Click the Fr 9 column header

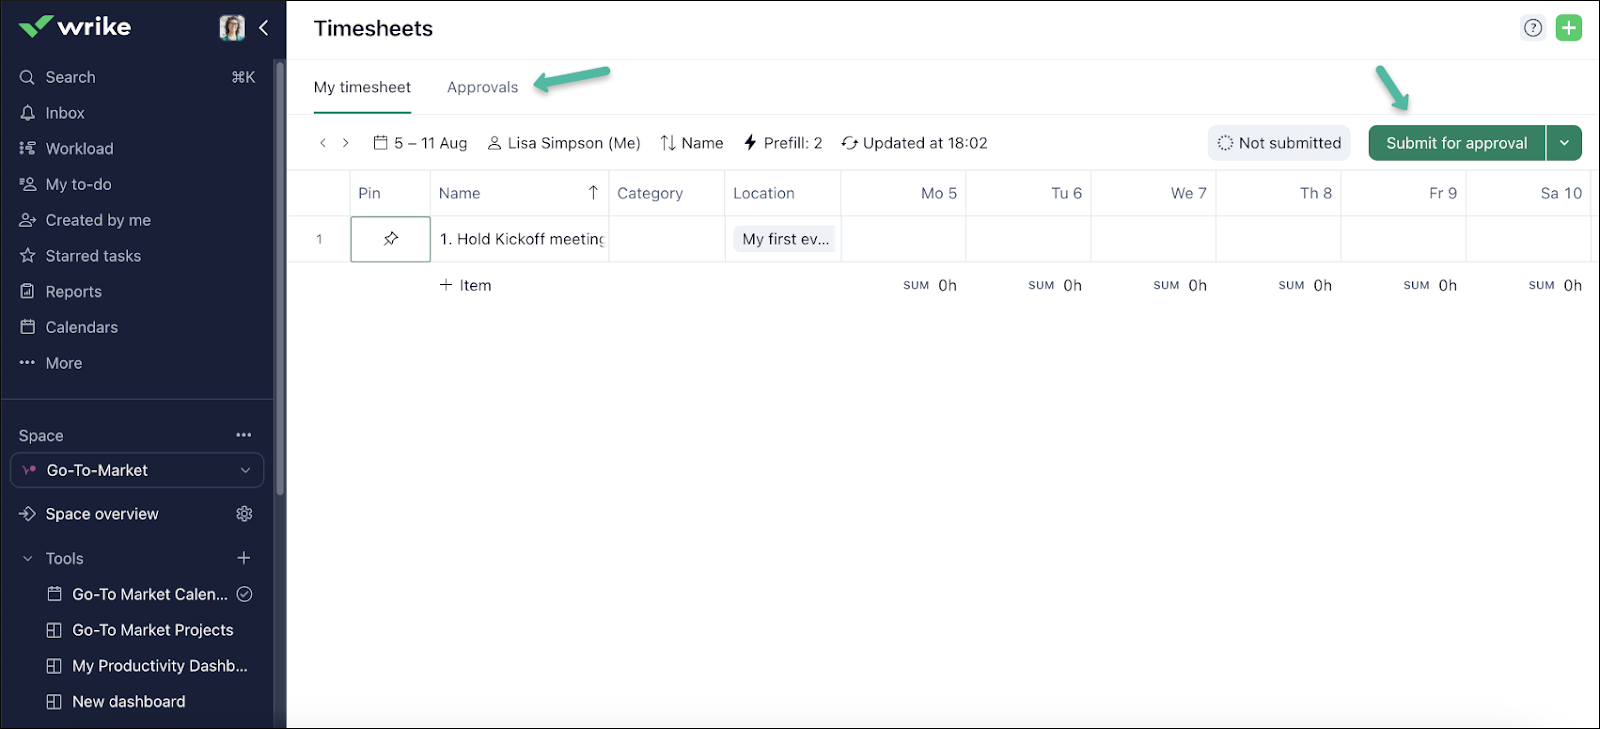[1403, 193]
